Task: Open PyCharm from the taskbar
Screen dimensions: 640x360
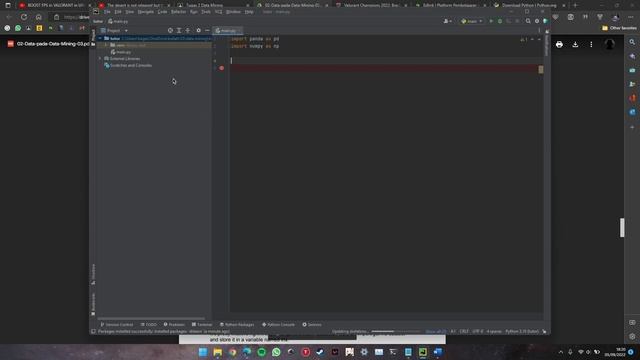Action: pyautogui.click(x=423, y=352)
